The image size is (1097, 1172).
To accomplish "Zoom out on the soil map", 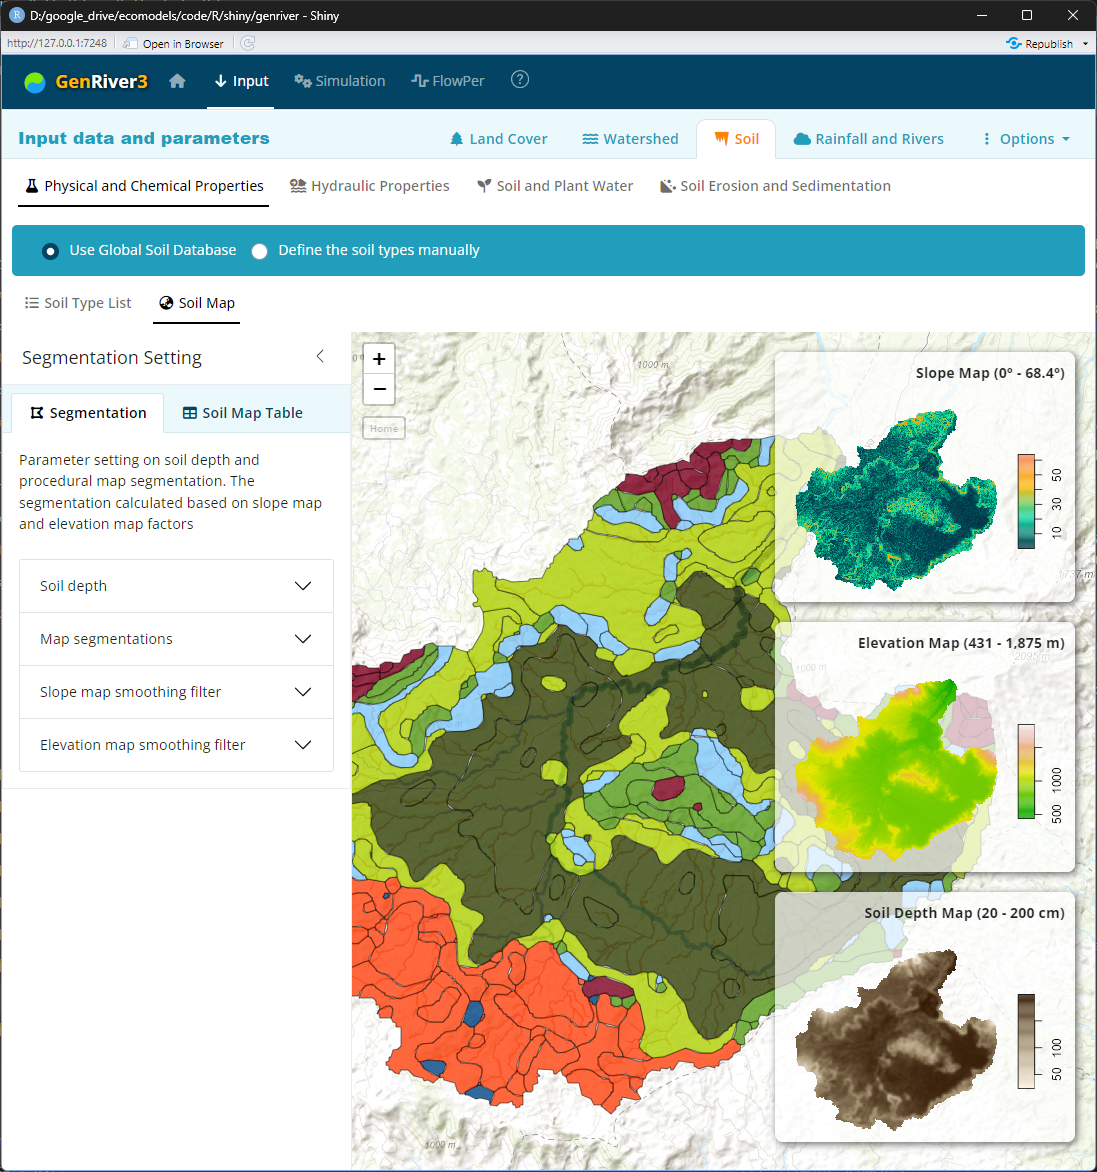I will pos(379,389).
